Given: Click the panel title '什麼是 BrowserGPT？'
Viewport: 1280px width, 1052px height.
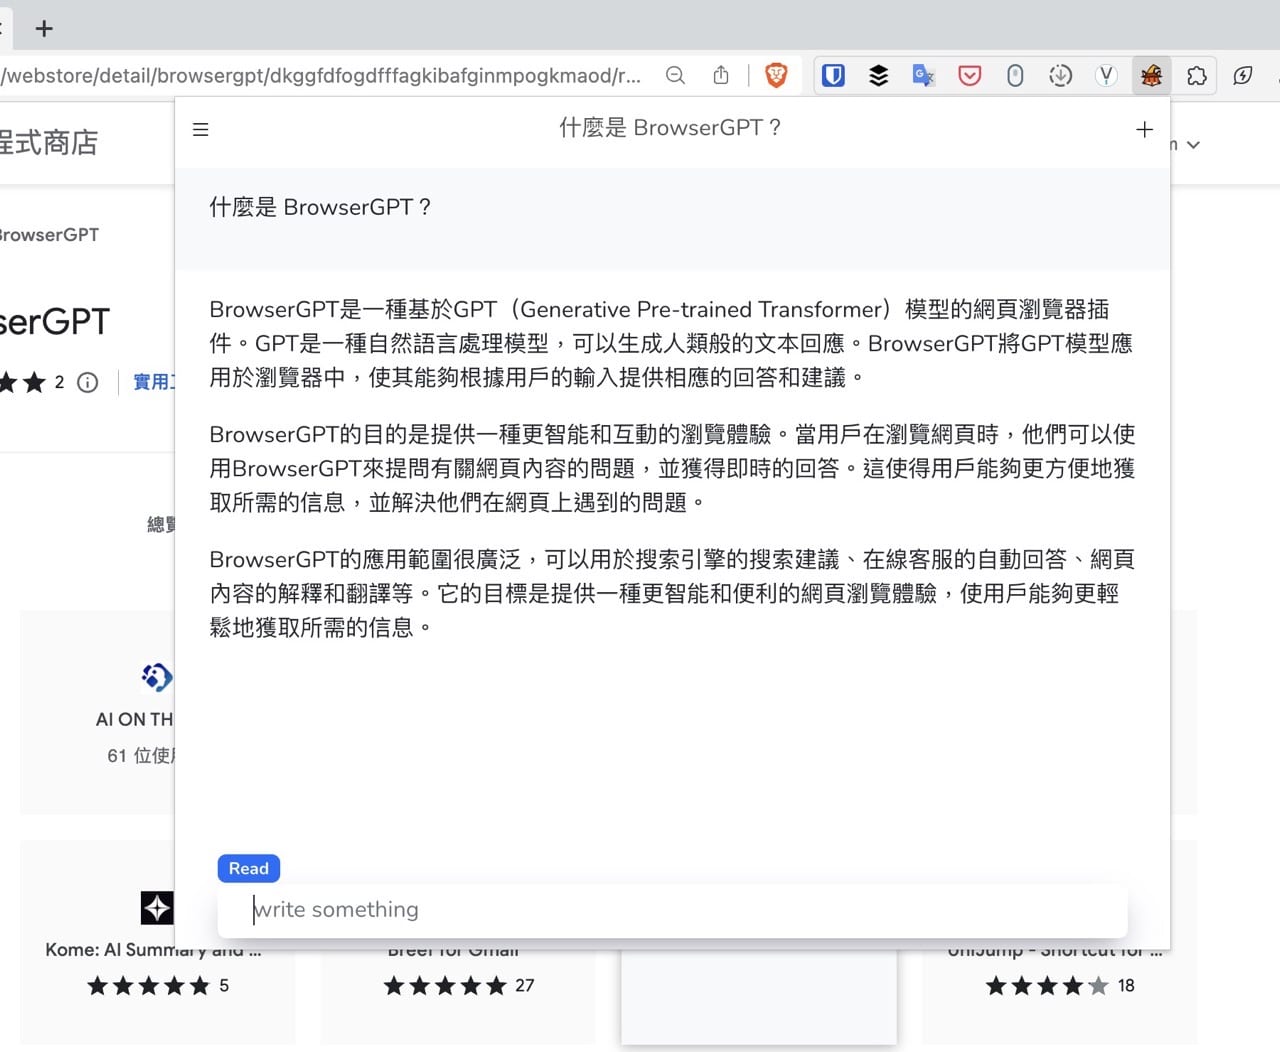Looking at the screenshot, I should coord(671,128).
